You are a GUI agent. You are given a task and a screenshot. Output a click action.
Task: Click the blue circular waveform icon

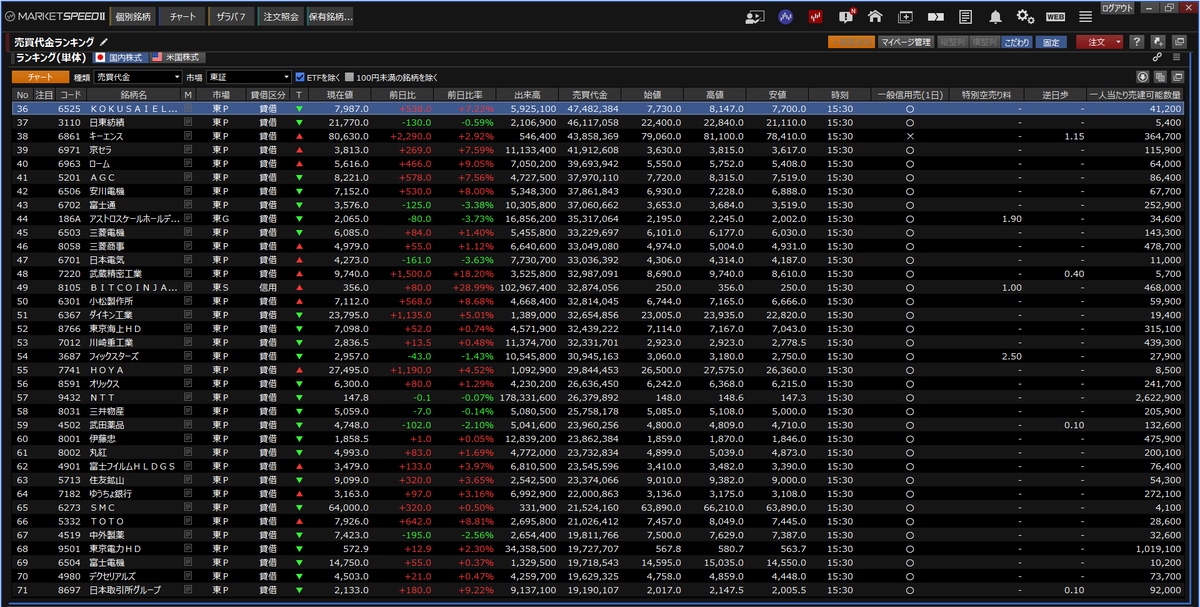(x=786, y=17)
